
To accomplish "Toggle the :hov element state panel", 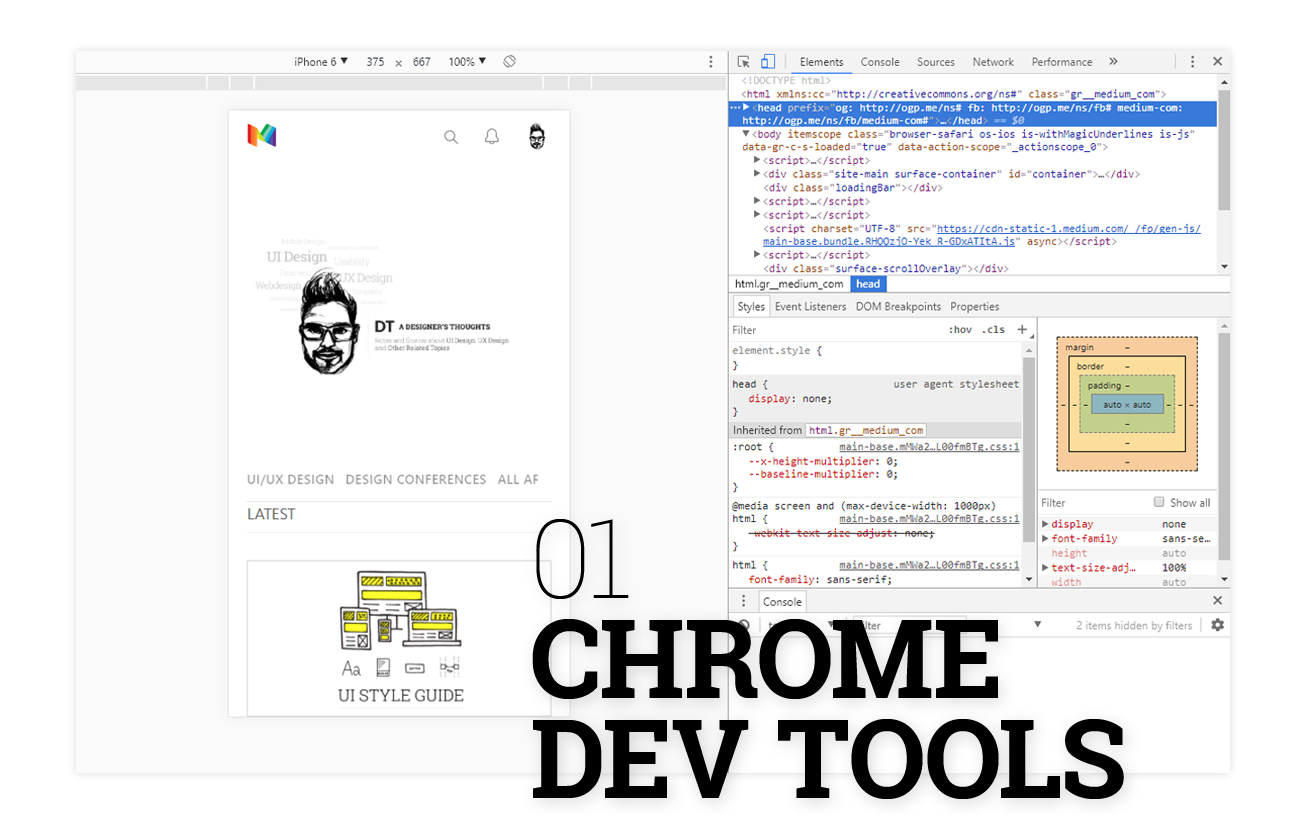I will click(x=960, y=330).
